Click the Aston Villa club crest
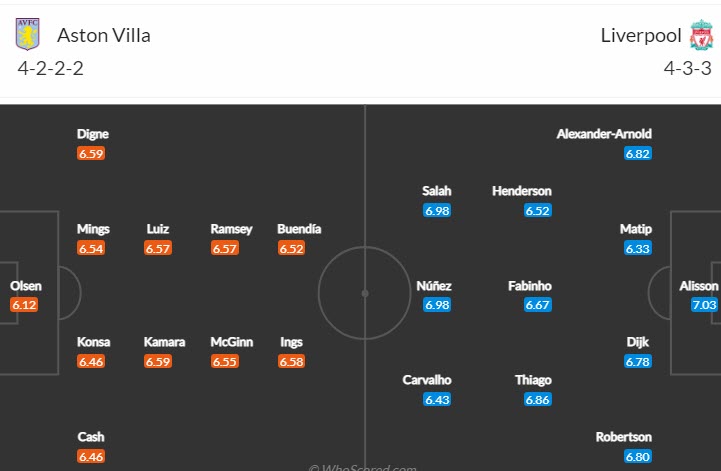The width and height of the screenshot is (721, 471). [x=28, y=35]
